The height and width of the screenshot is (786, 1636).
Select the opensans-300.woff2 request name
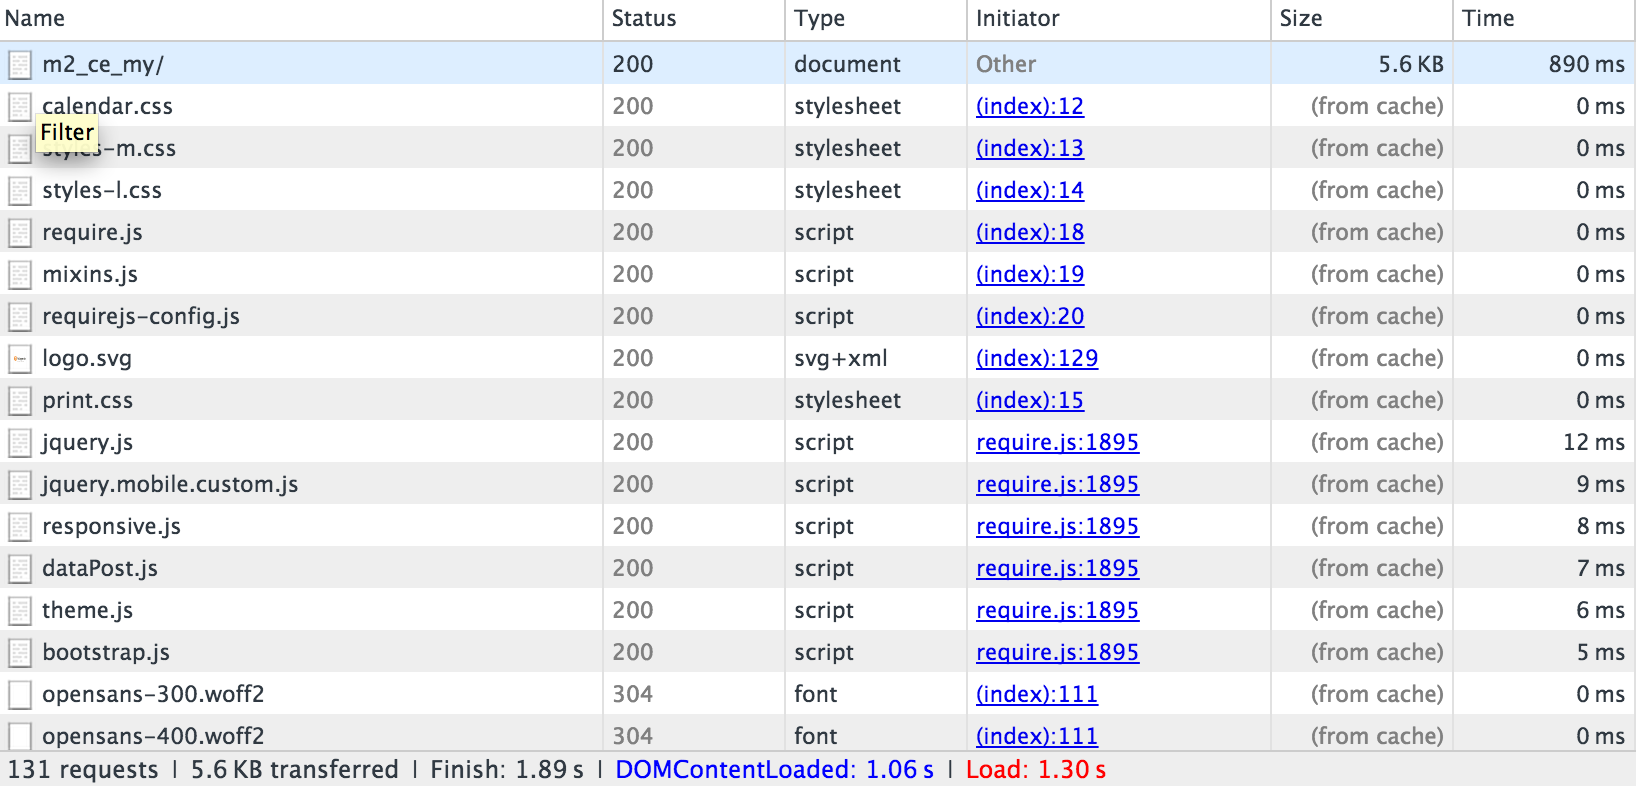[x=153, y=694]
